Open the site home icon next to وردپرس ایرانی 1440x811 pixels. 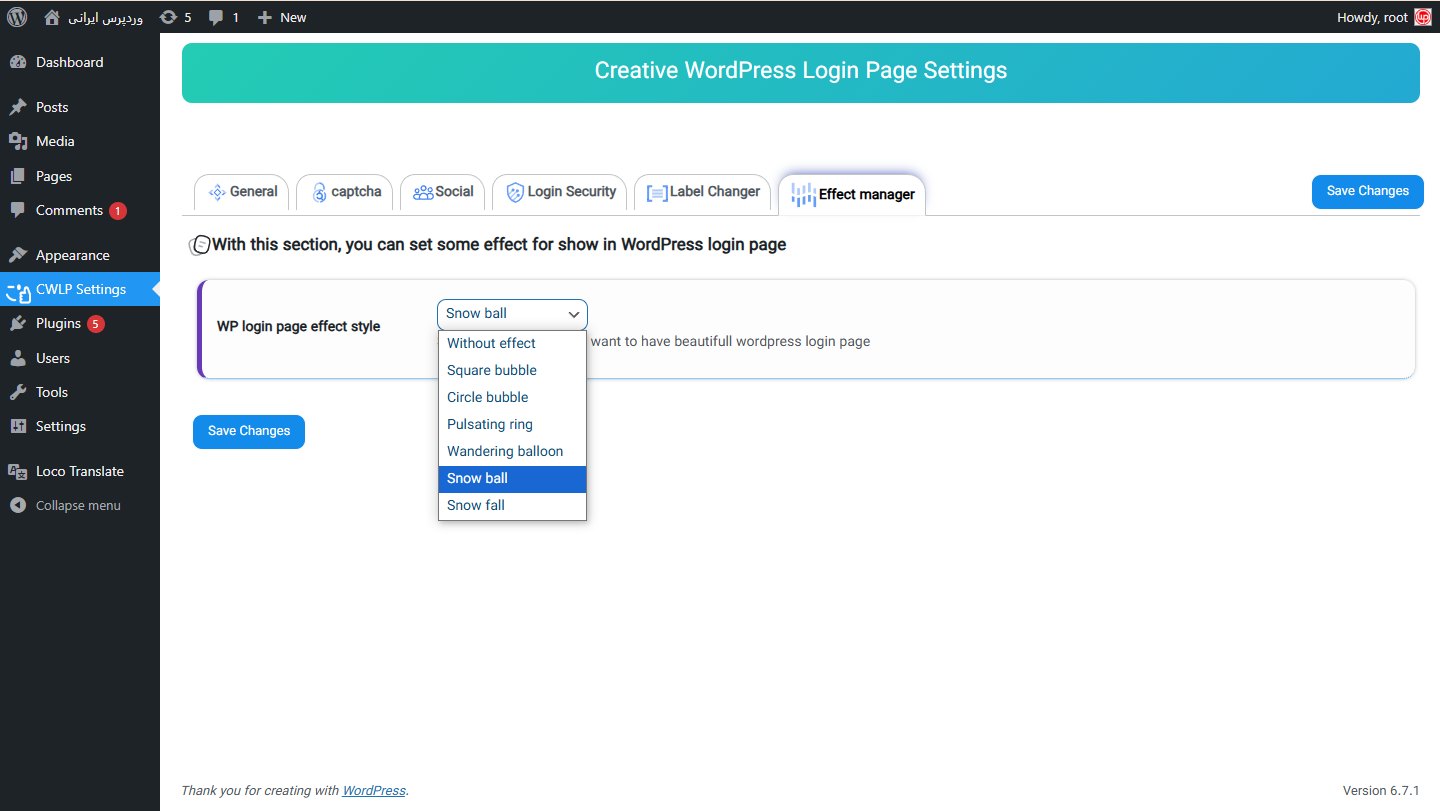pyautogui.click(x=52, y=16)
